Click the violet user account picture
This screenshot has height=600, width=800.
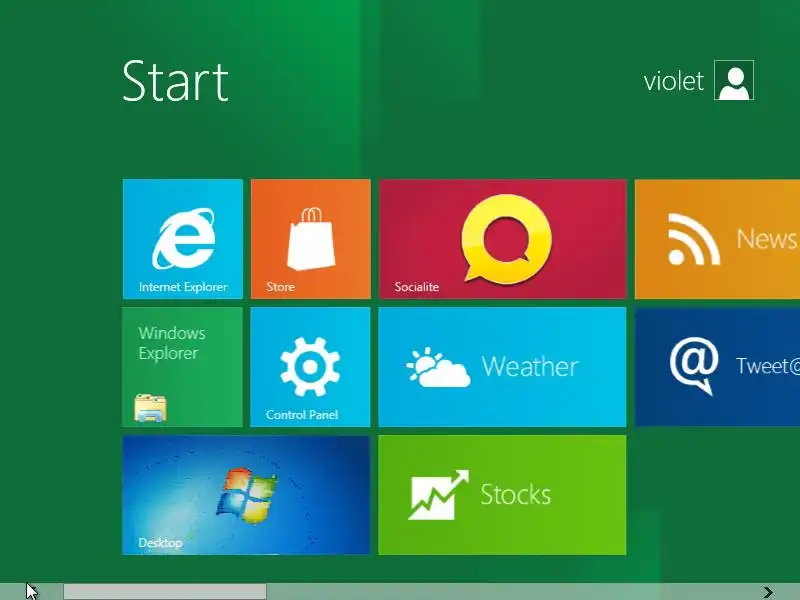tap(734, 80)
